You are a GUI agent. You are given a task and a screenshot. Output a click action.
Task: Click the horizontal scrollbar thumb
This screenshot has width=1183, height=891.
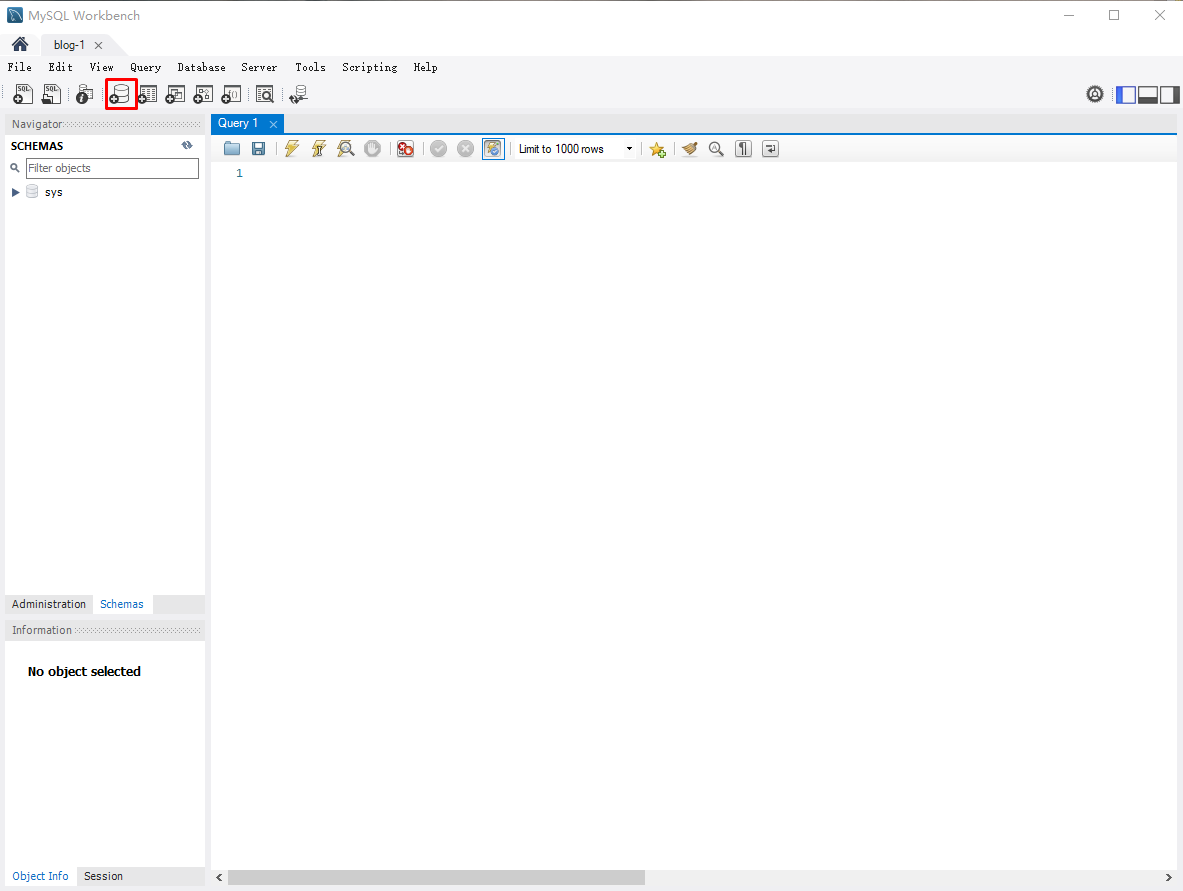(436, 877)
